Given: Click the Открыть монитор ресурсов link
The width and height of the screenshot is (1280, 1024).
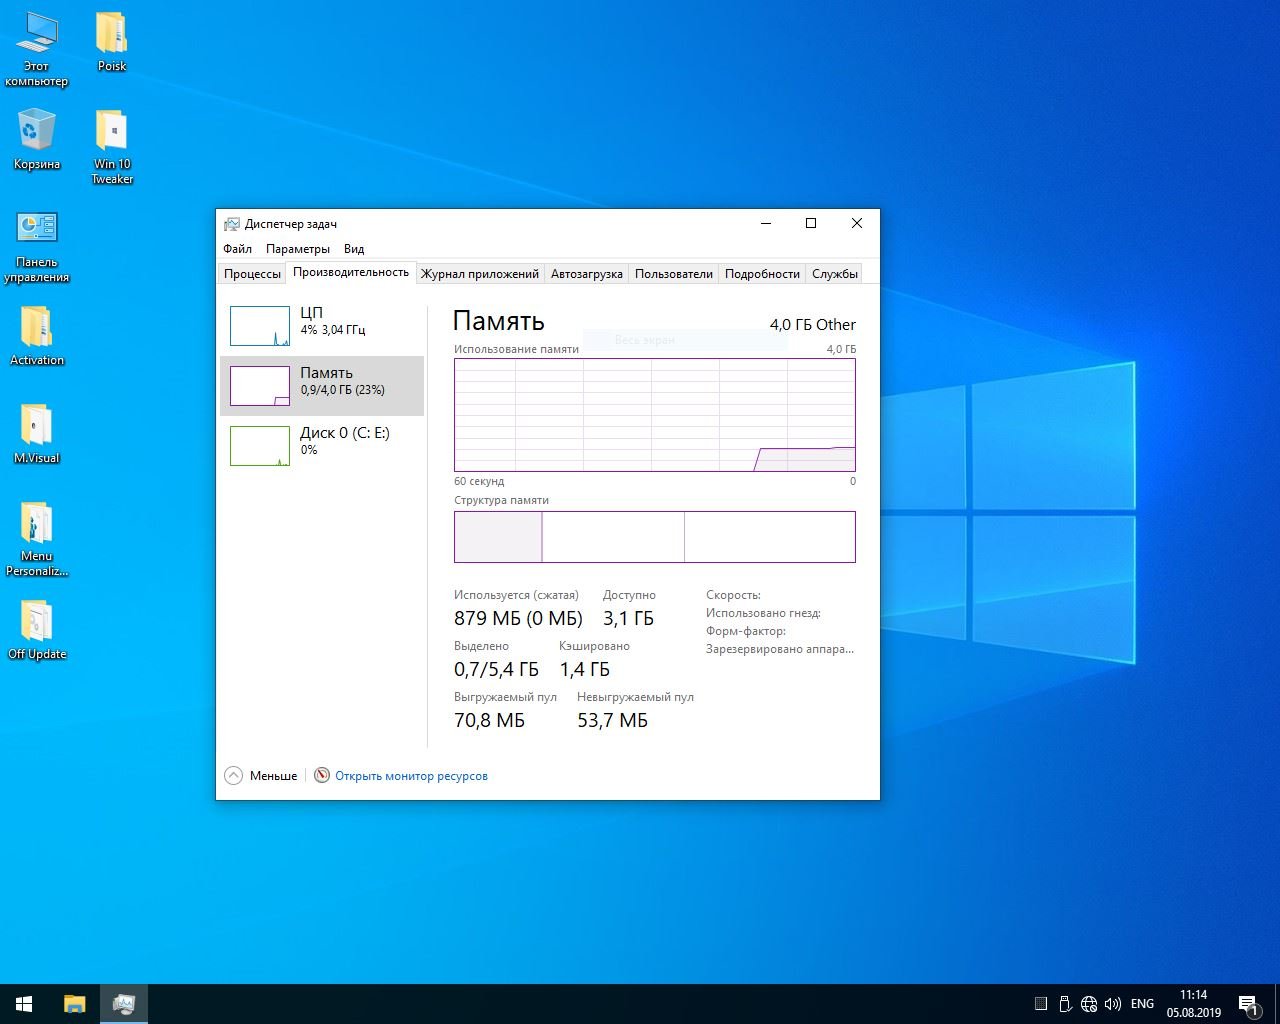Looking at the screenshot, I should [x=411, y=776].
